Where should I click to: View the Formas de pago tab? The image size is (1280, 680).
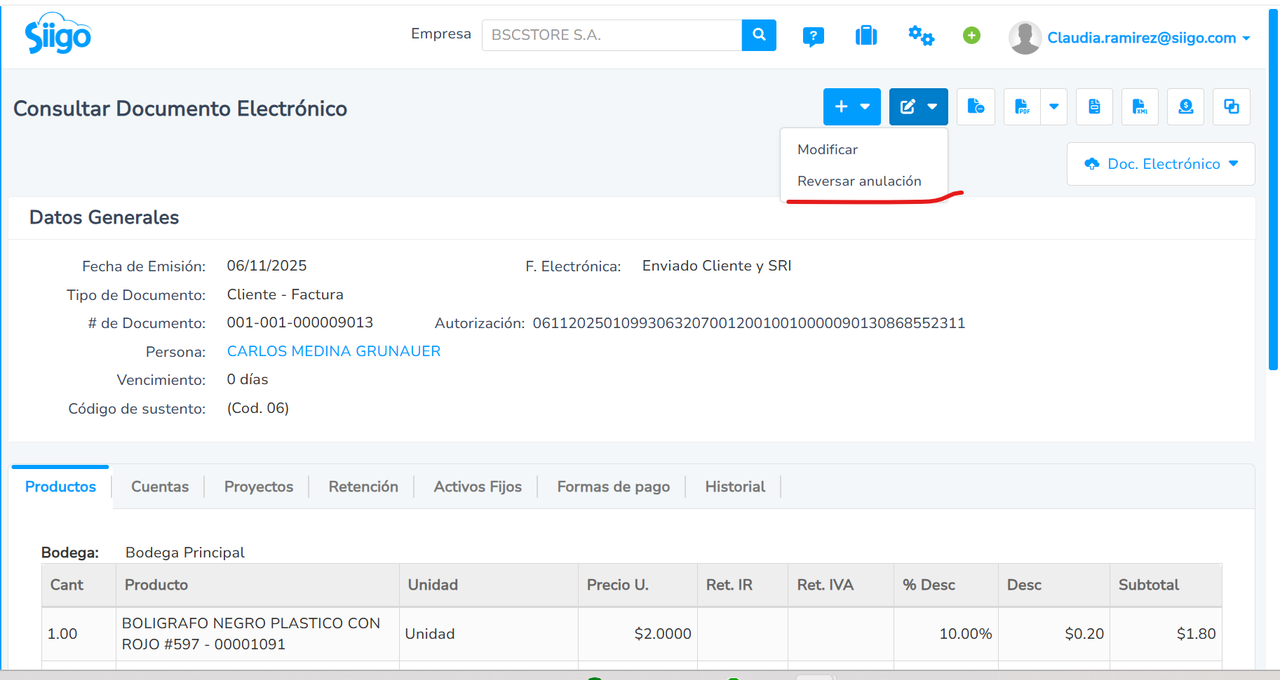pos(613,487)
